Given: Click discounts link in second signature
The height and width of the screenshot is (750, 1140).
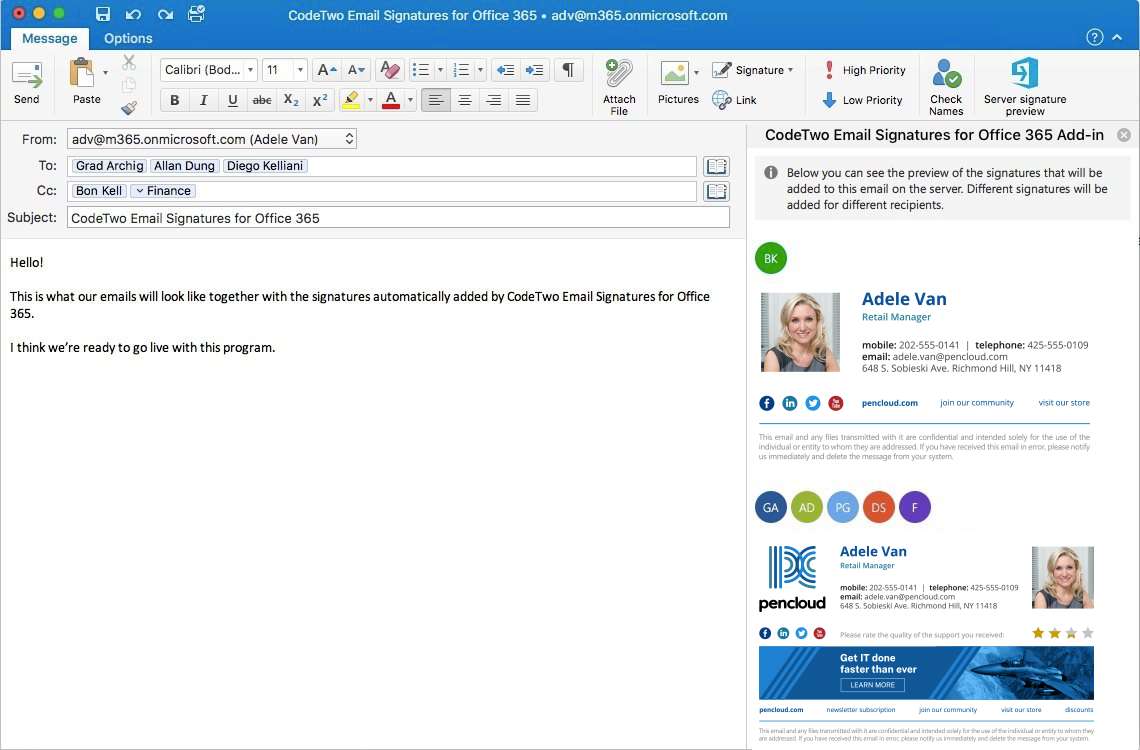Looking at the screenshot, I should pyautogui.click(x=1079, y=710).
